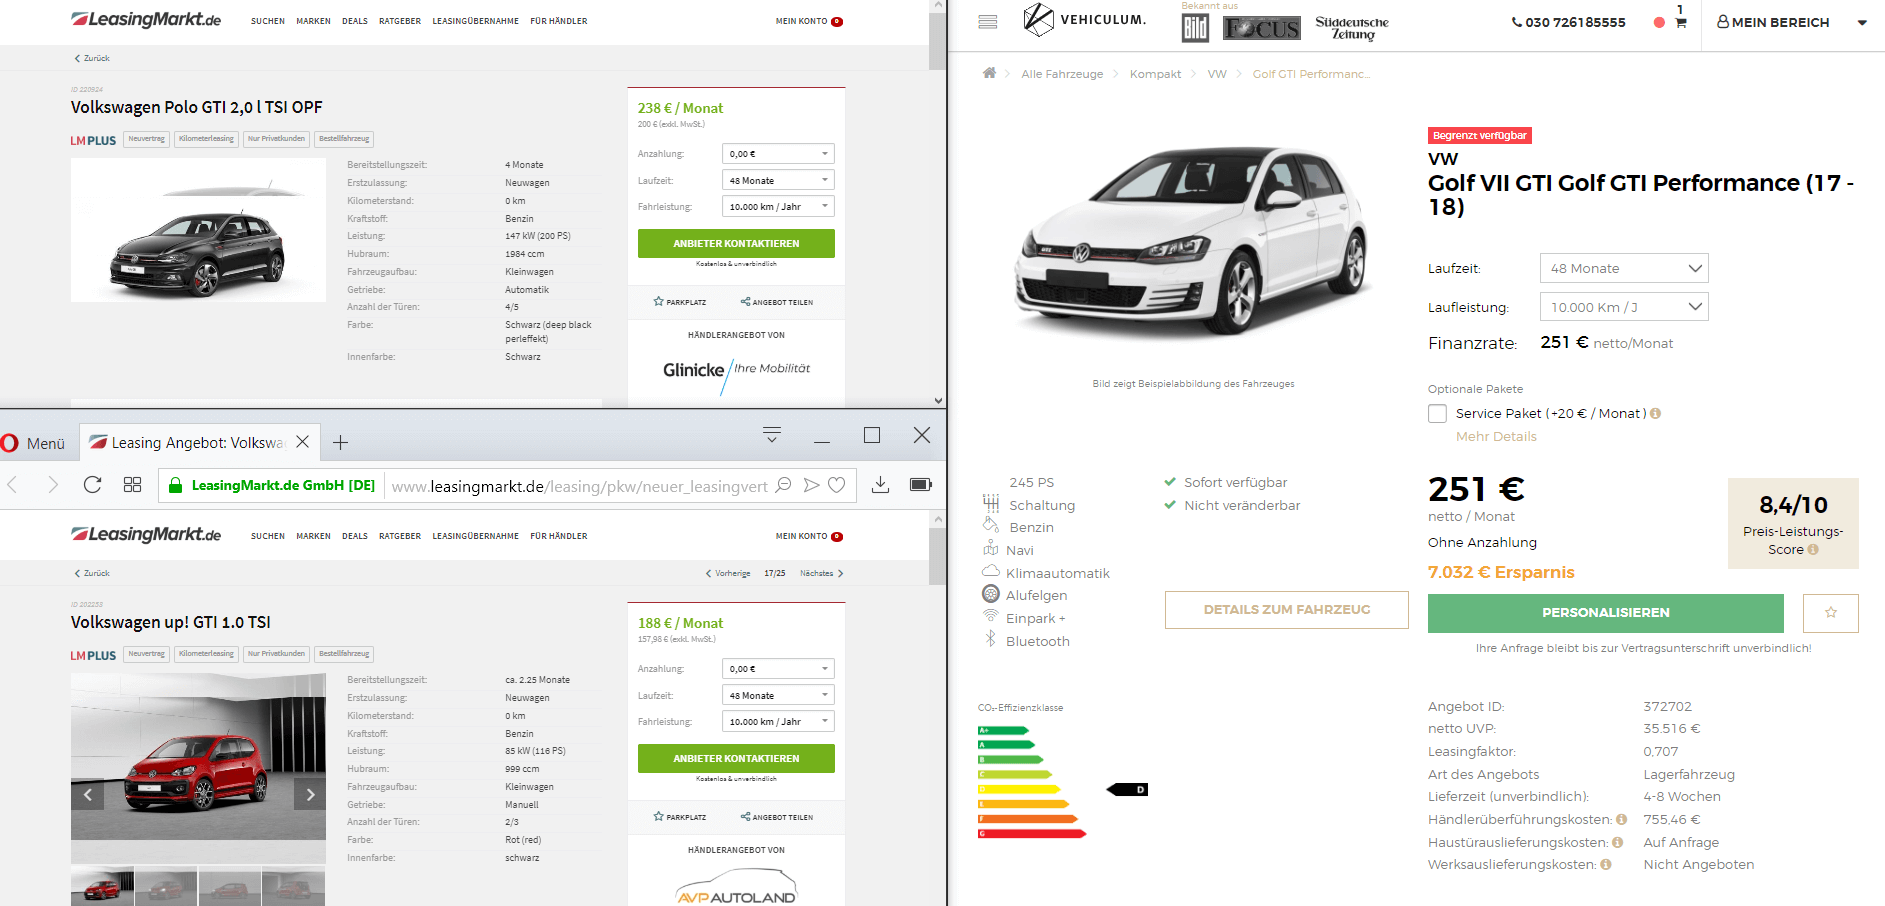Close the Leasing Angebot tab

(x=302, y=441)
